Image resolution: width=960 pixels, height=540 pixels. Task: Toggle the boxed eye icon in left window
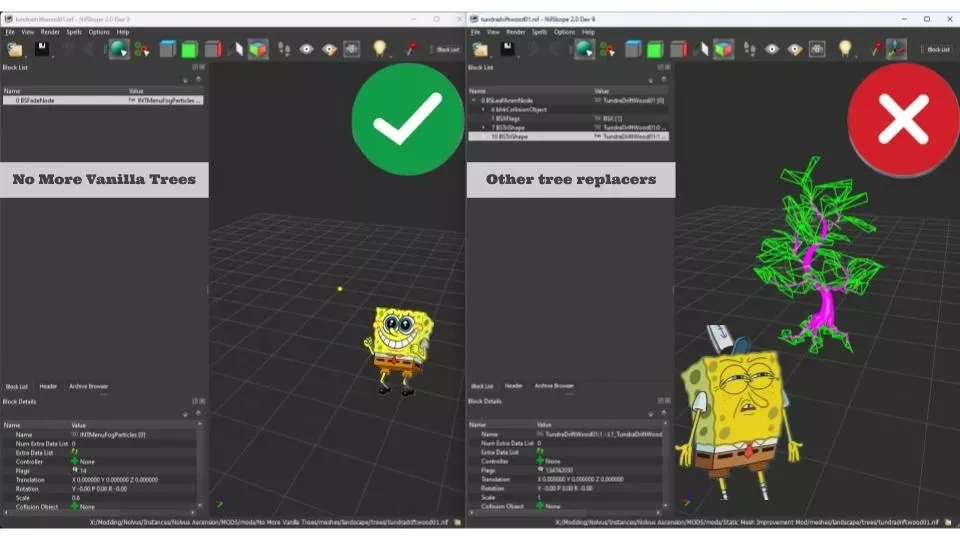[352, 49]
